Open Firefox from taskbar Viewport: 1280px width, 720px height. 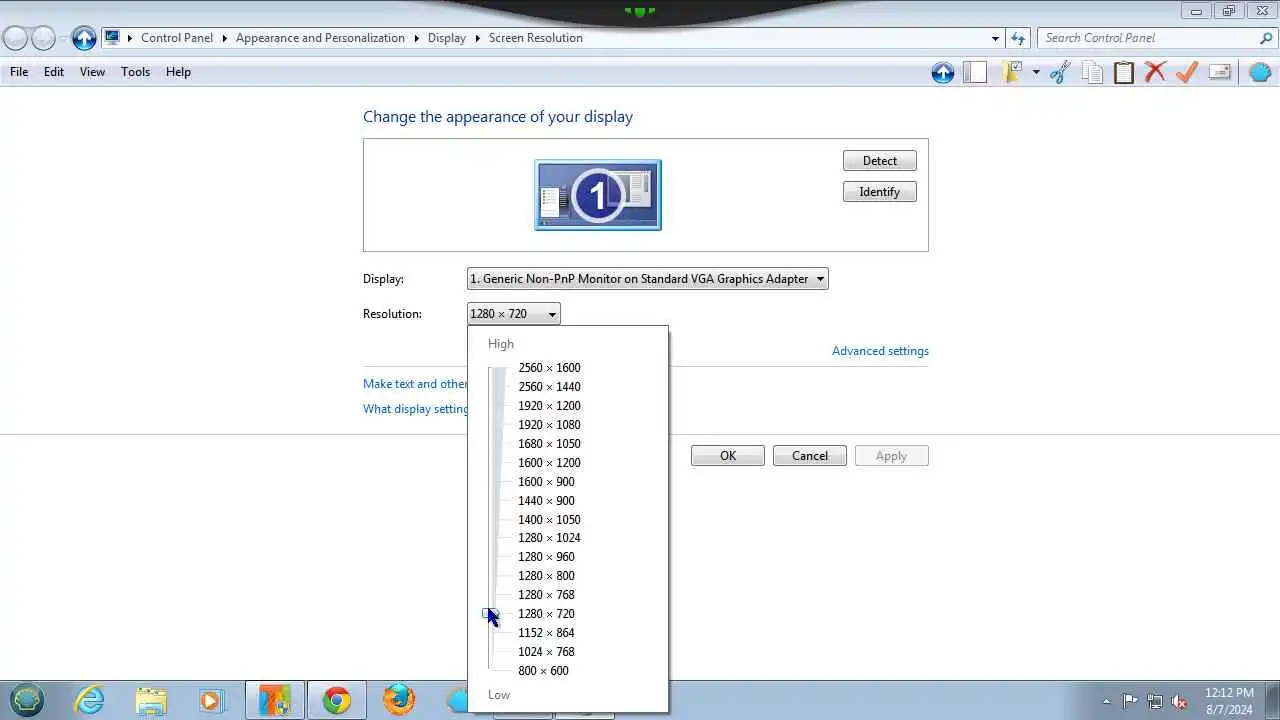398,700
